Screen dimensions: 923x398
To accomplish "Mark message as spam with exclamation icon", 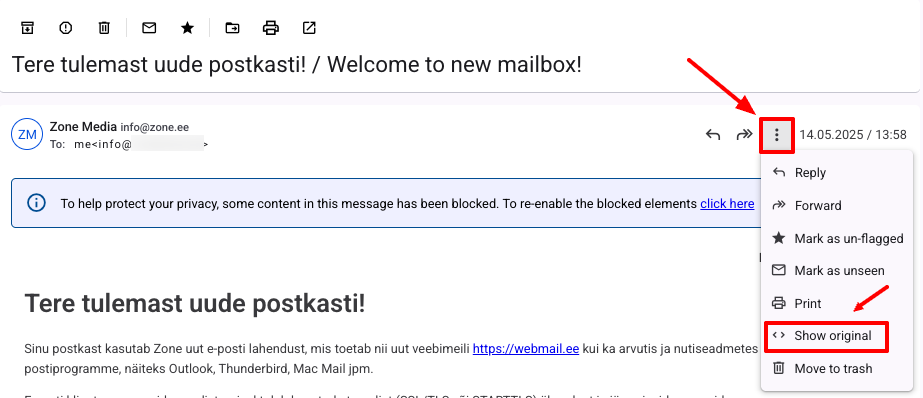I will pos(66,28).
